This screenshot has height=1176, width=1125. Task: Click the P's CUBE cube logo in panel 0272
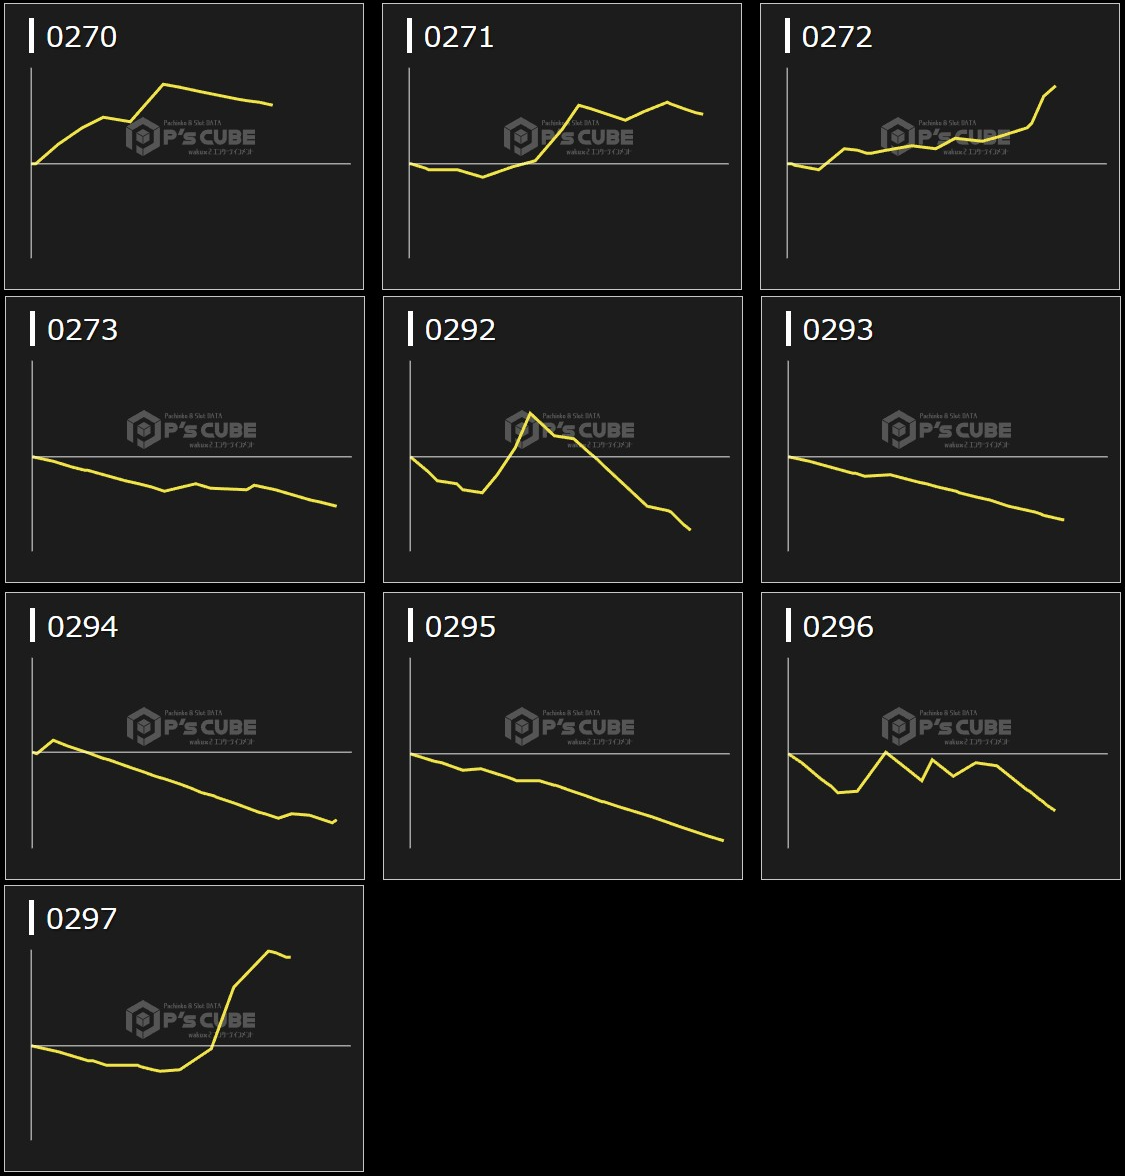(x=898, y=137)
